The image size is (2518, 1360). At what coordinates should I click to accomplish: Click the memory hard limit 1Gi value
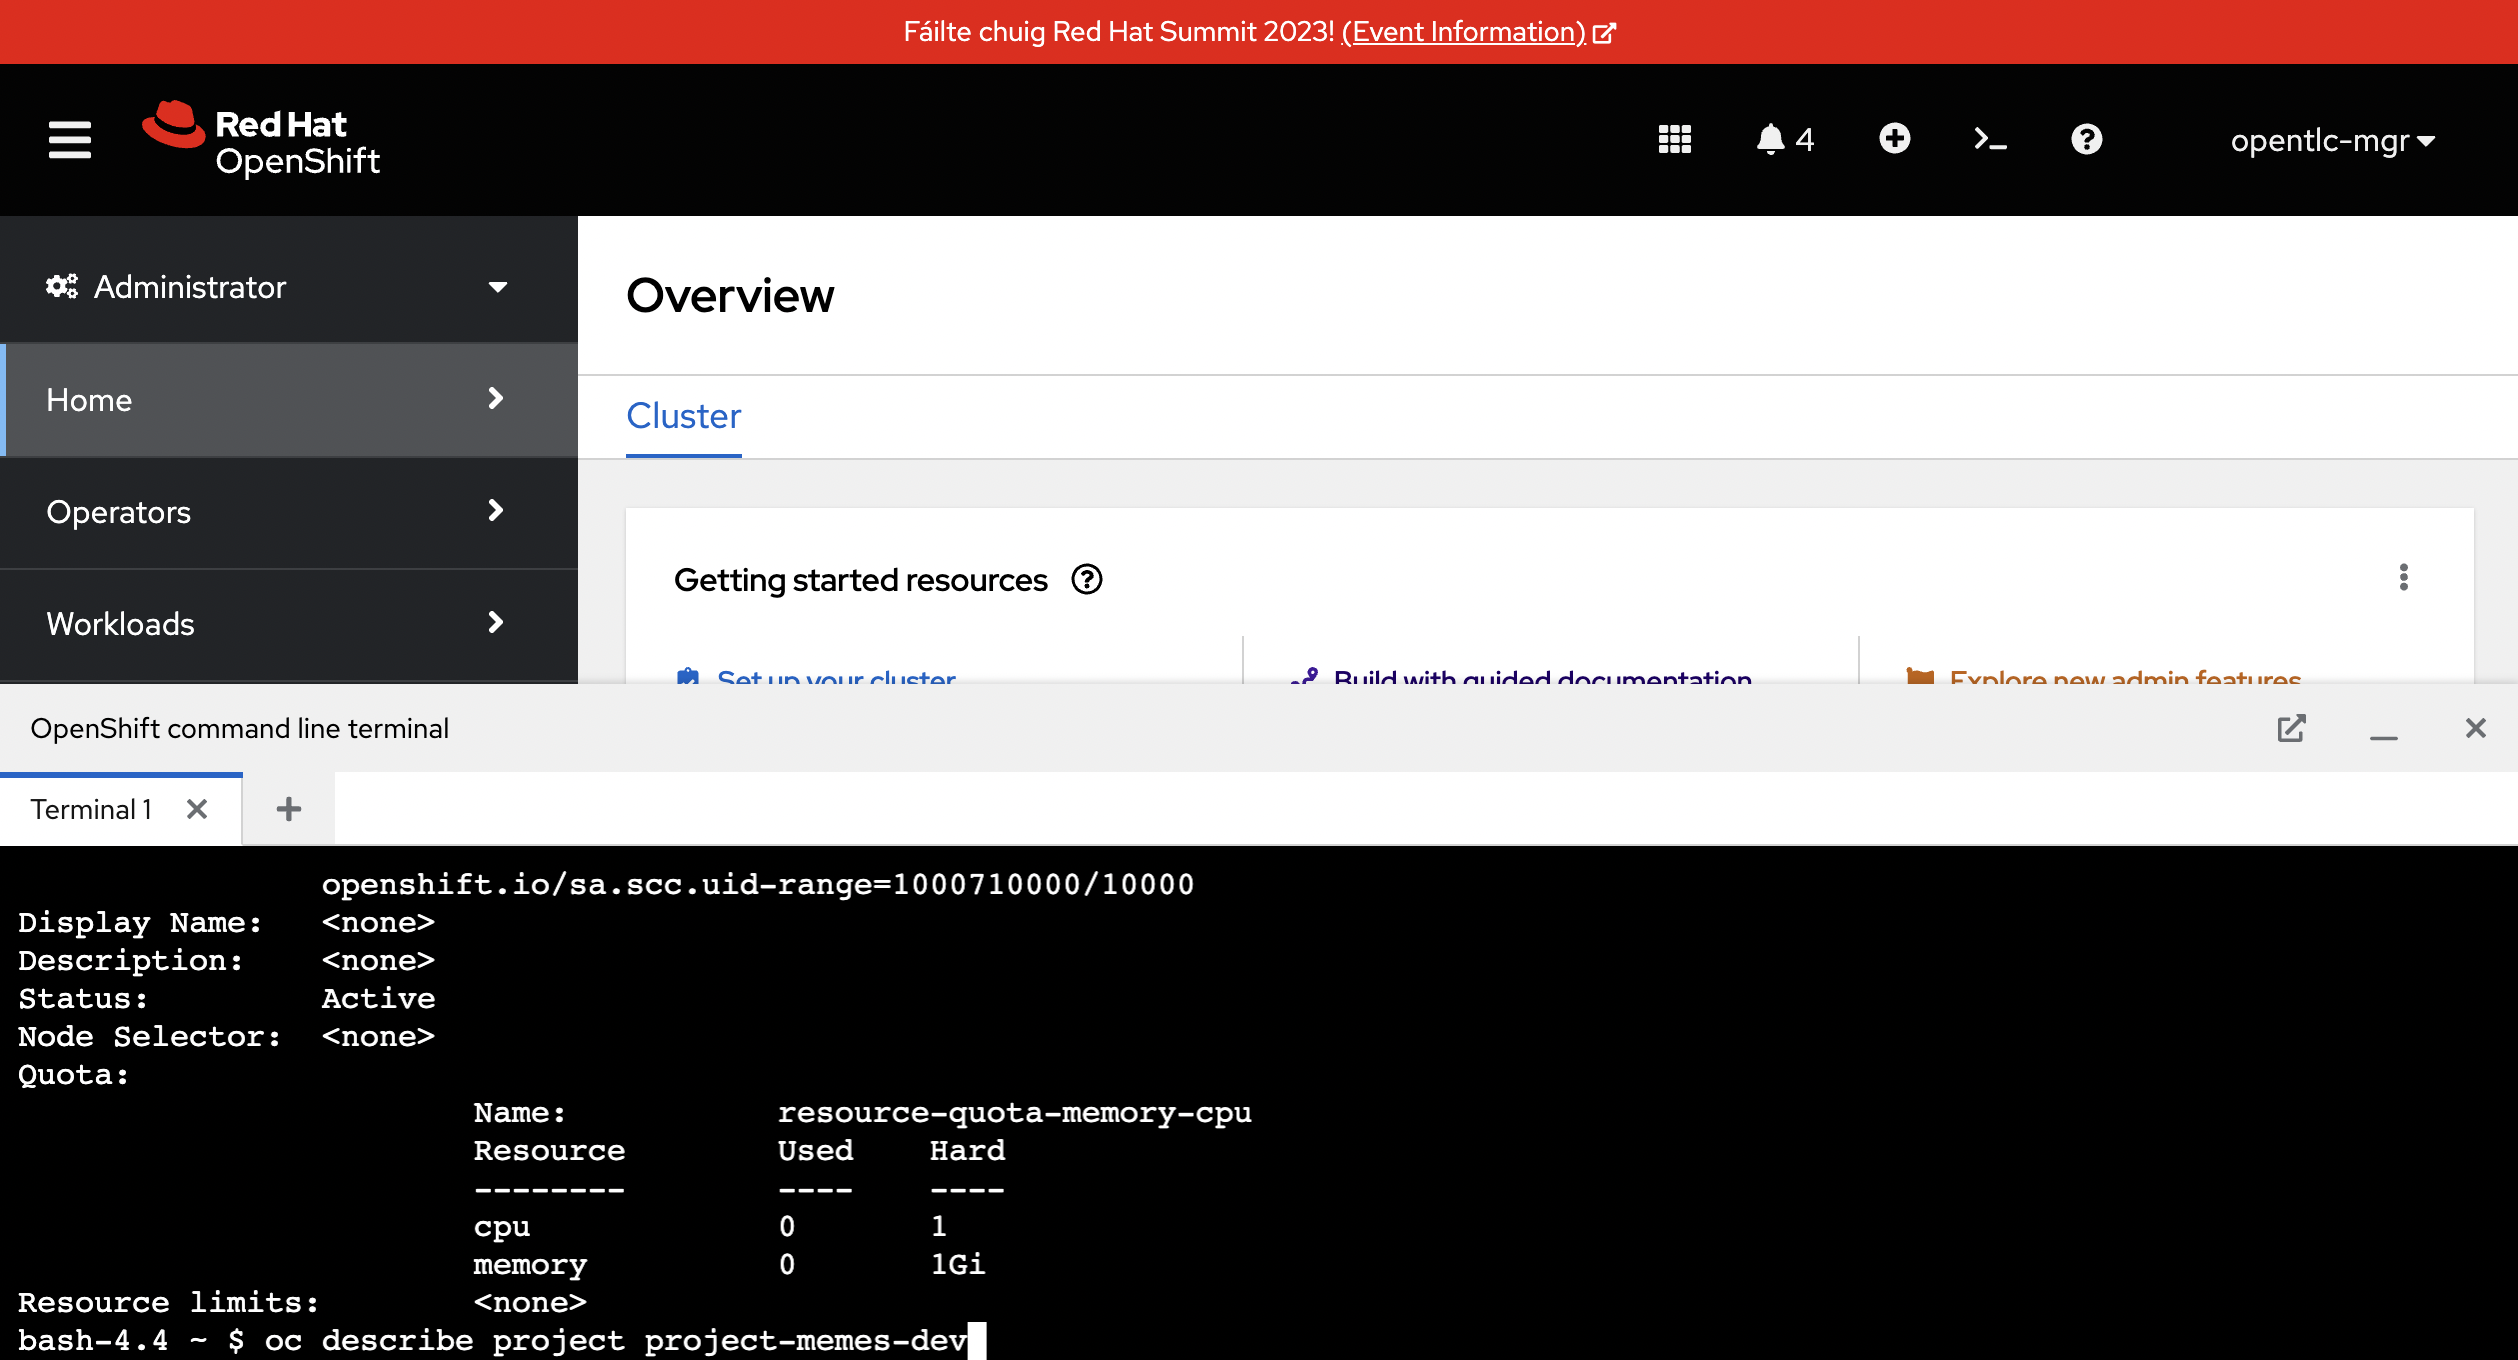958,1264
